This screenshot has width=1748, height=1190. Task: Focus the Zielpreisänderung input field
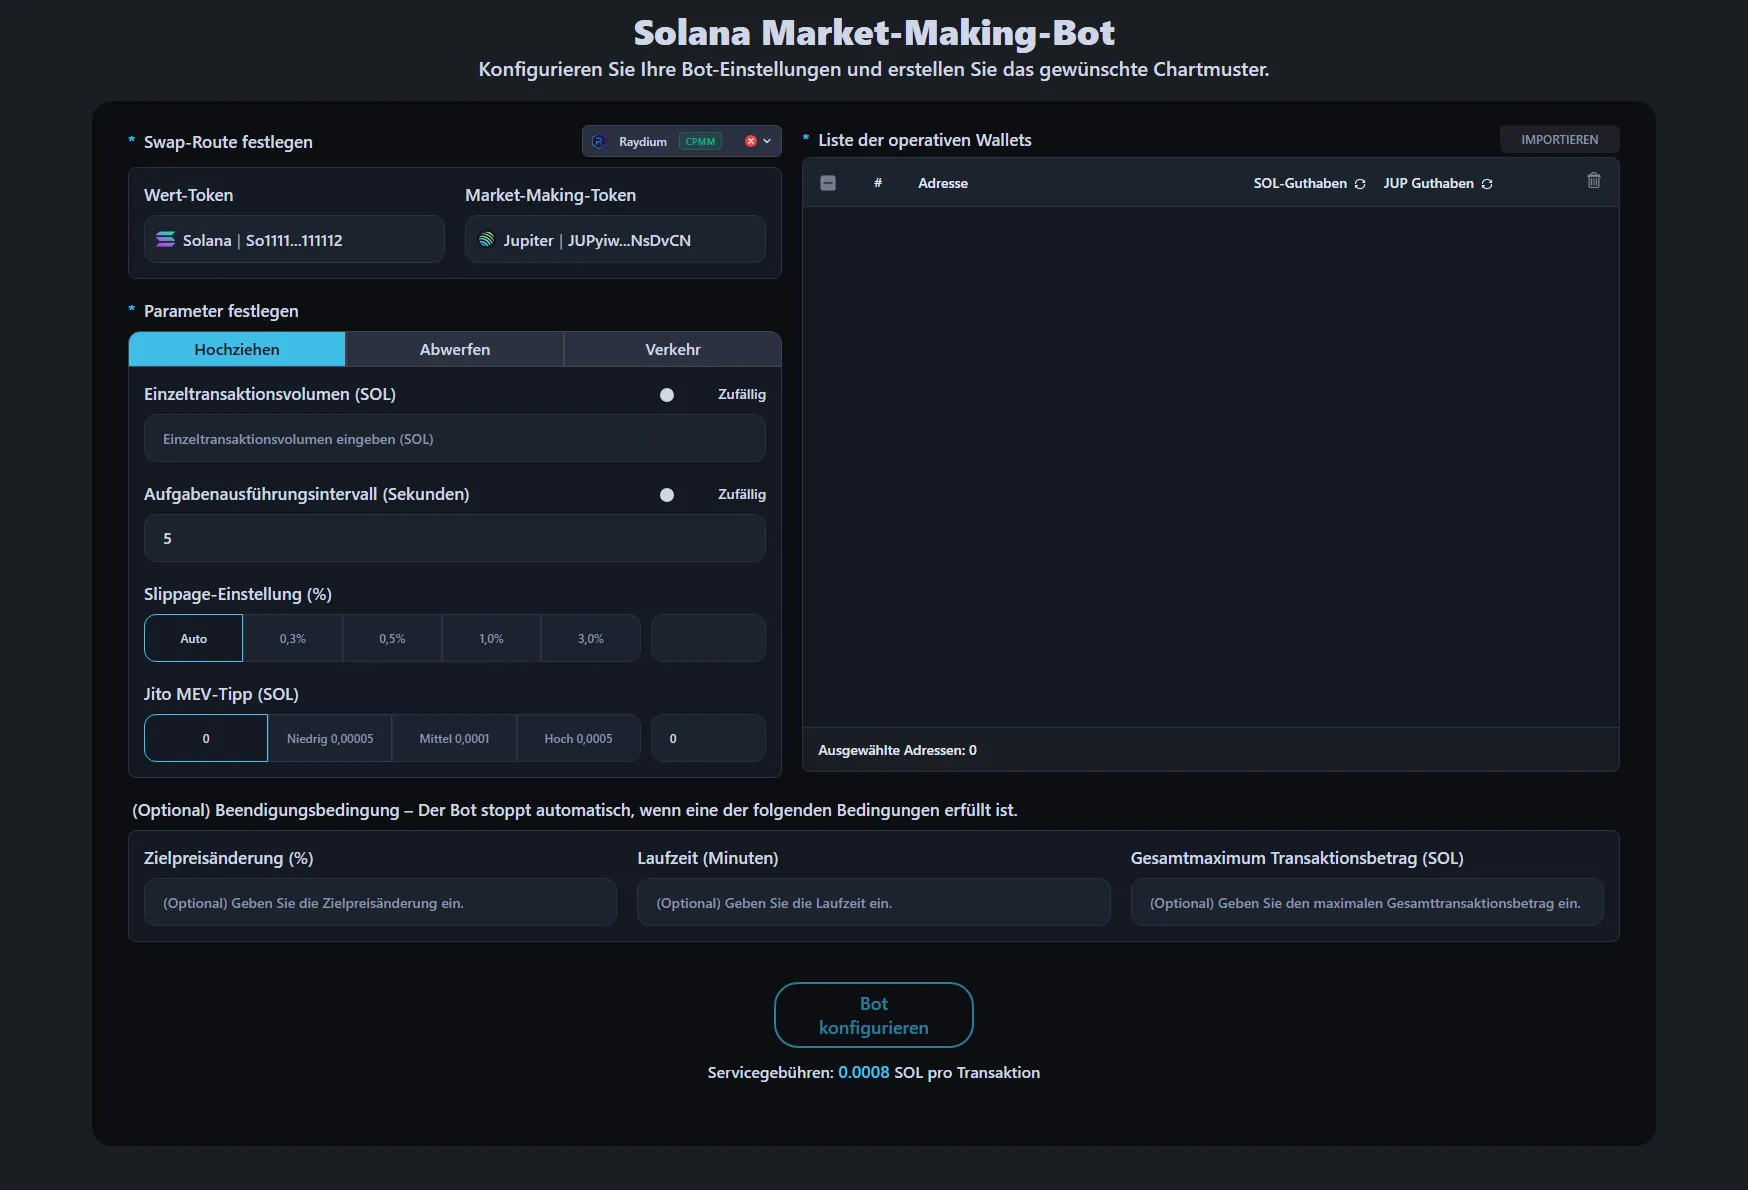click(380, 903)
